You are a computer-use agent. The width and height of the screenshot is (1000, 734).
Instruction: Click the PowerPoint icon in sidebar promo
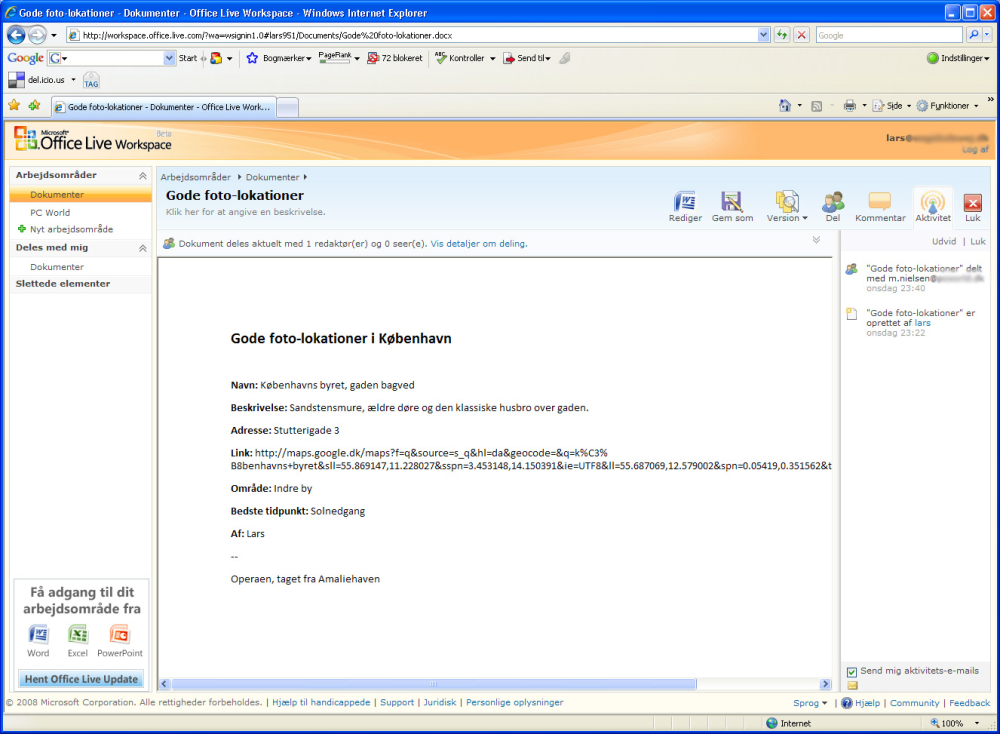120,635
